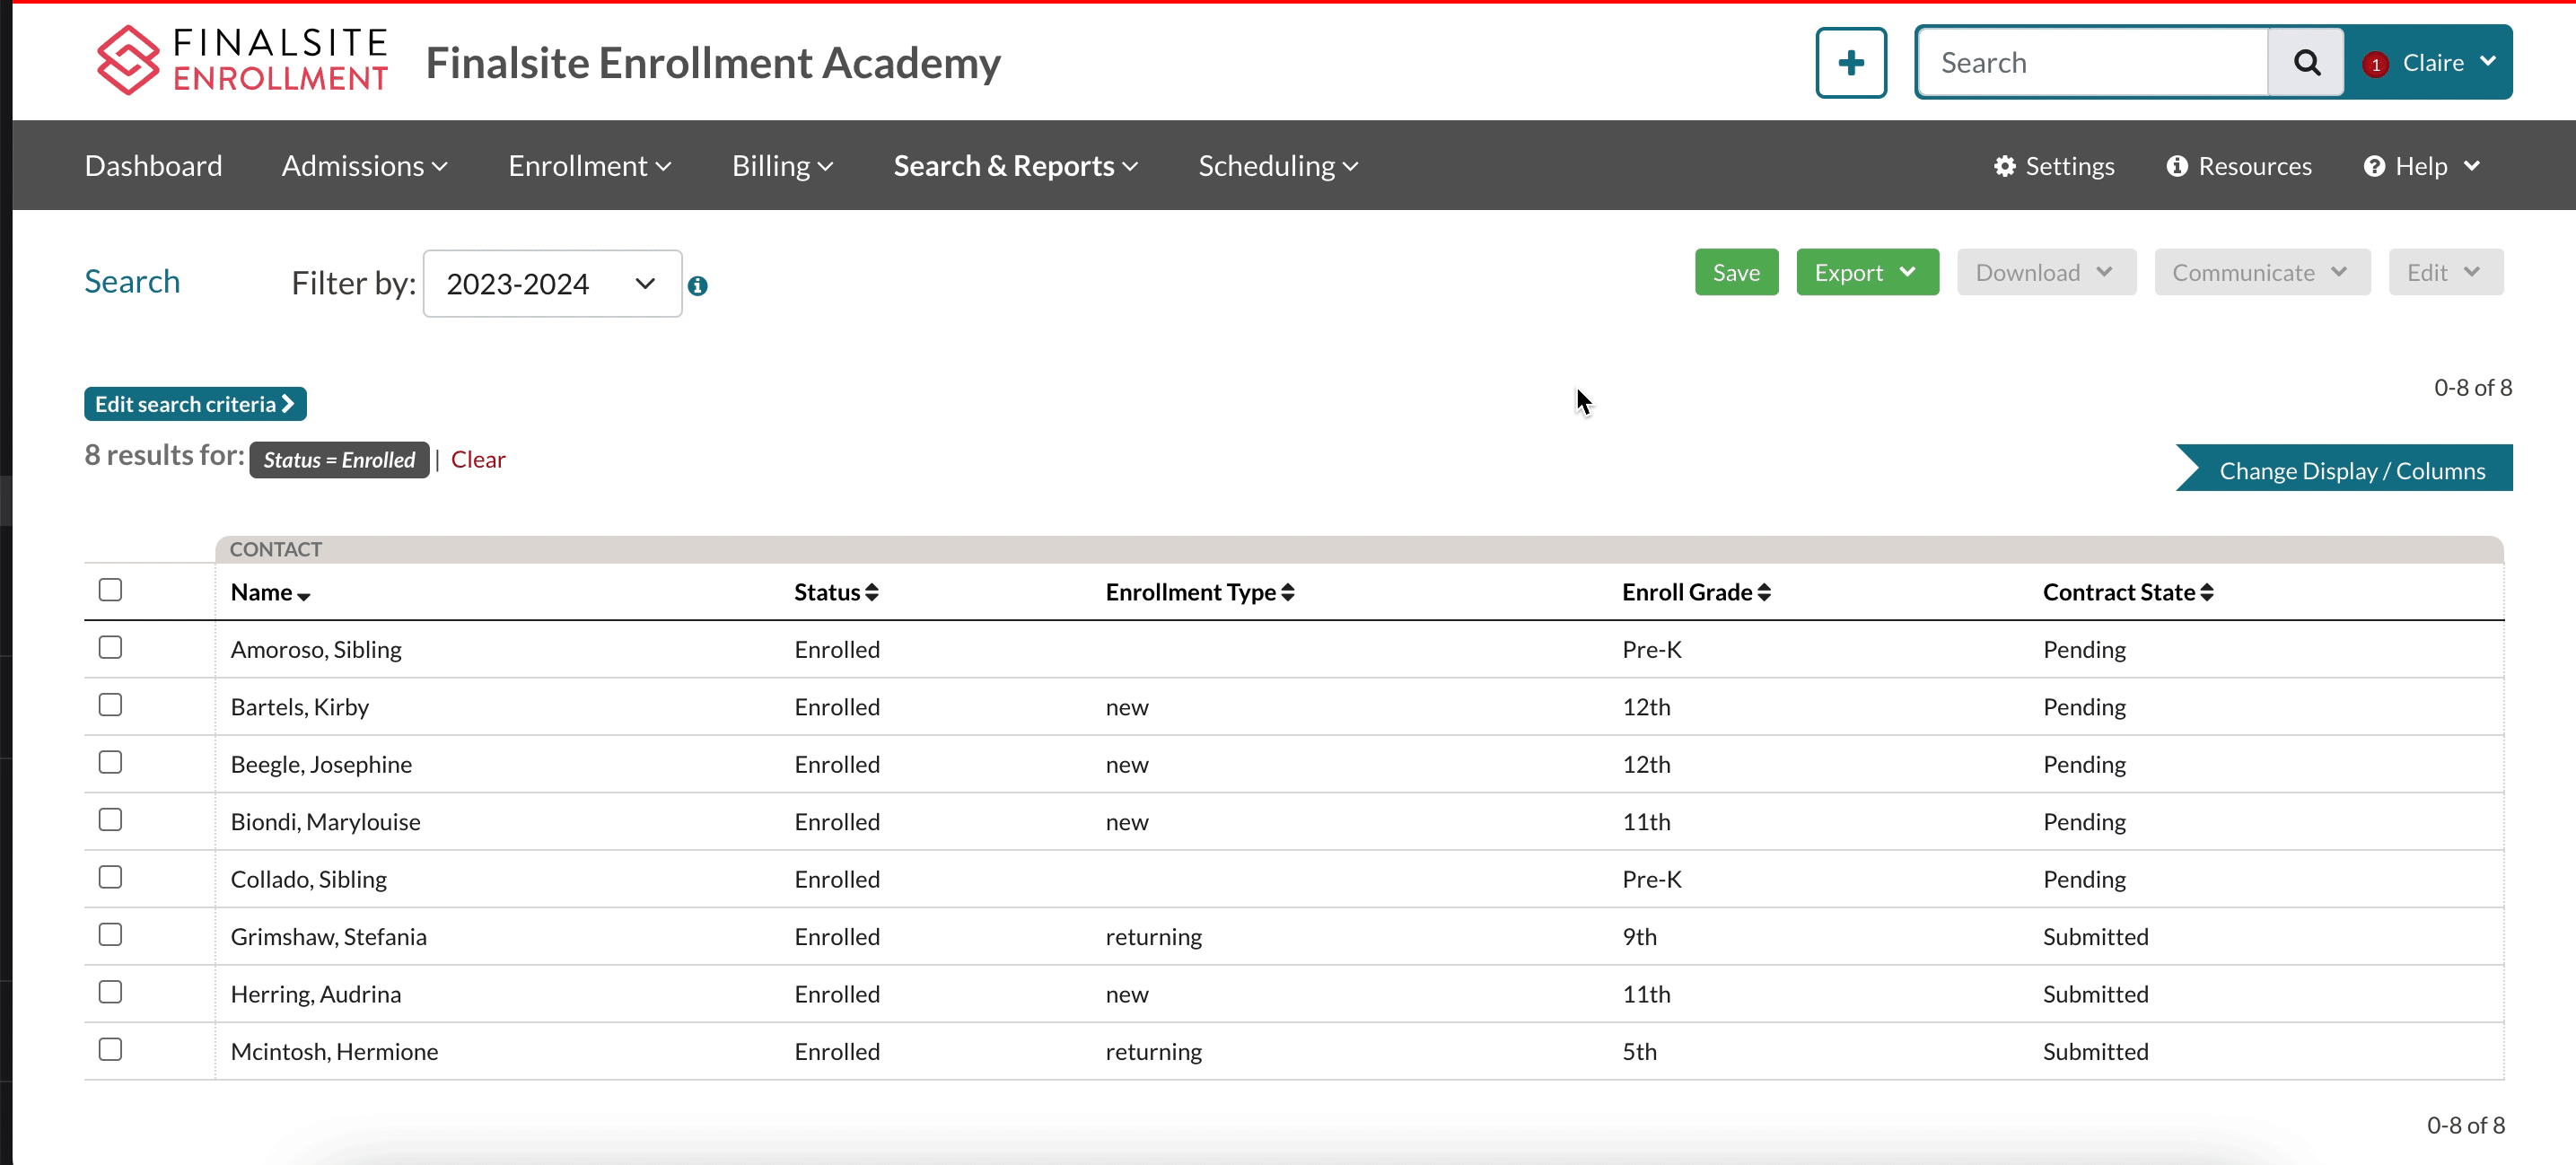
Task: Click the green Save button
Action: (x=1735, y=273)
